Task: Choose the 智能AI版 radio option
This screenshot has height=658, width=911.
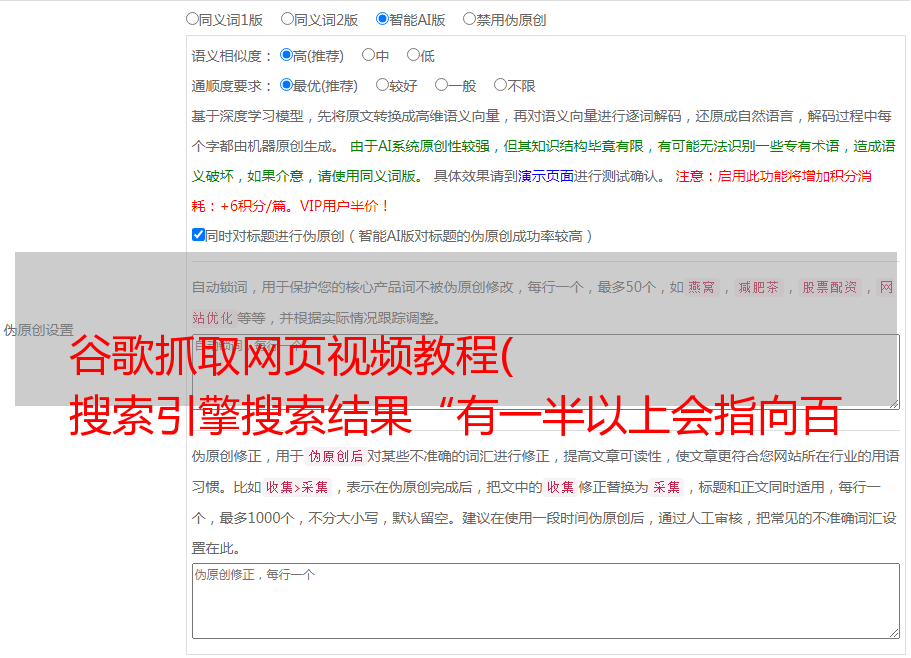Action: tap(383, 18)
